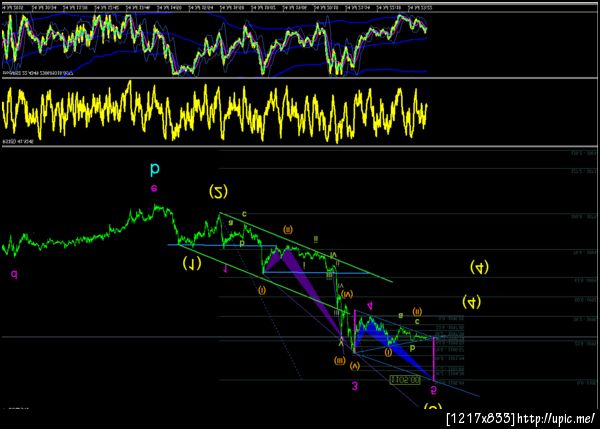Click the large cyan wave label above the price peak
This screenshot has width=600, height=429.
pyautogui.click(x=155, y=169)
